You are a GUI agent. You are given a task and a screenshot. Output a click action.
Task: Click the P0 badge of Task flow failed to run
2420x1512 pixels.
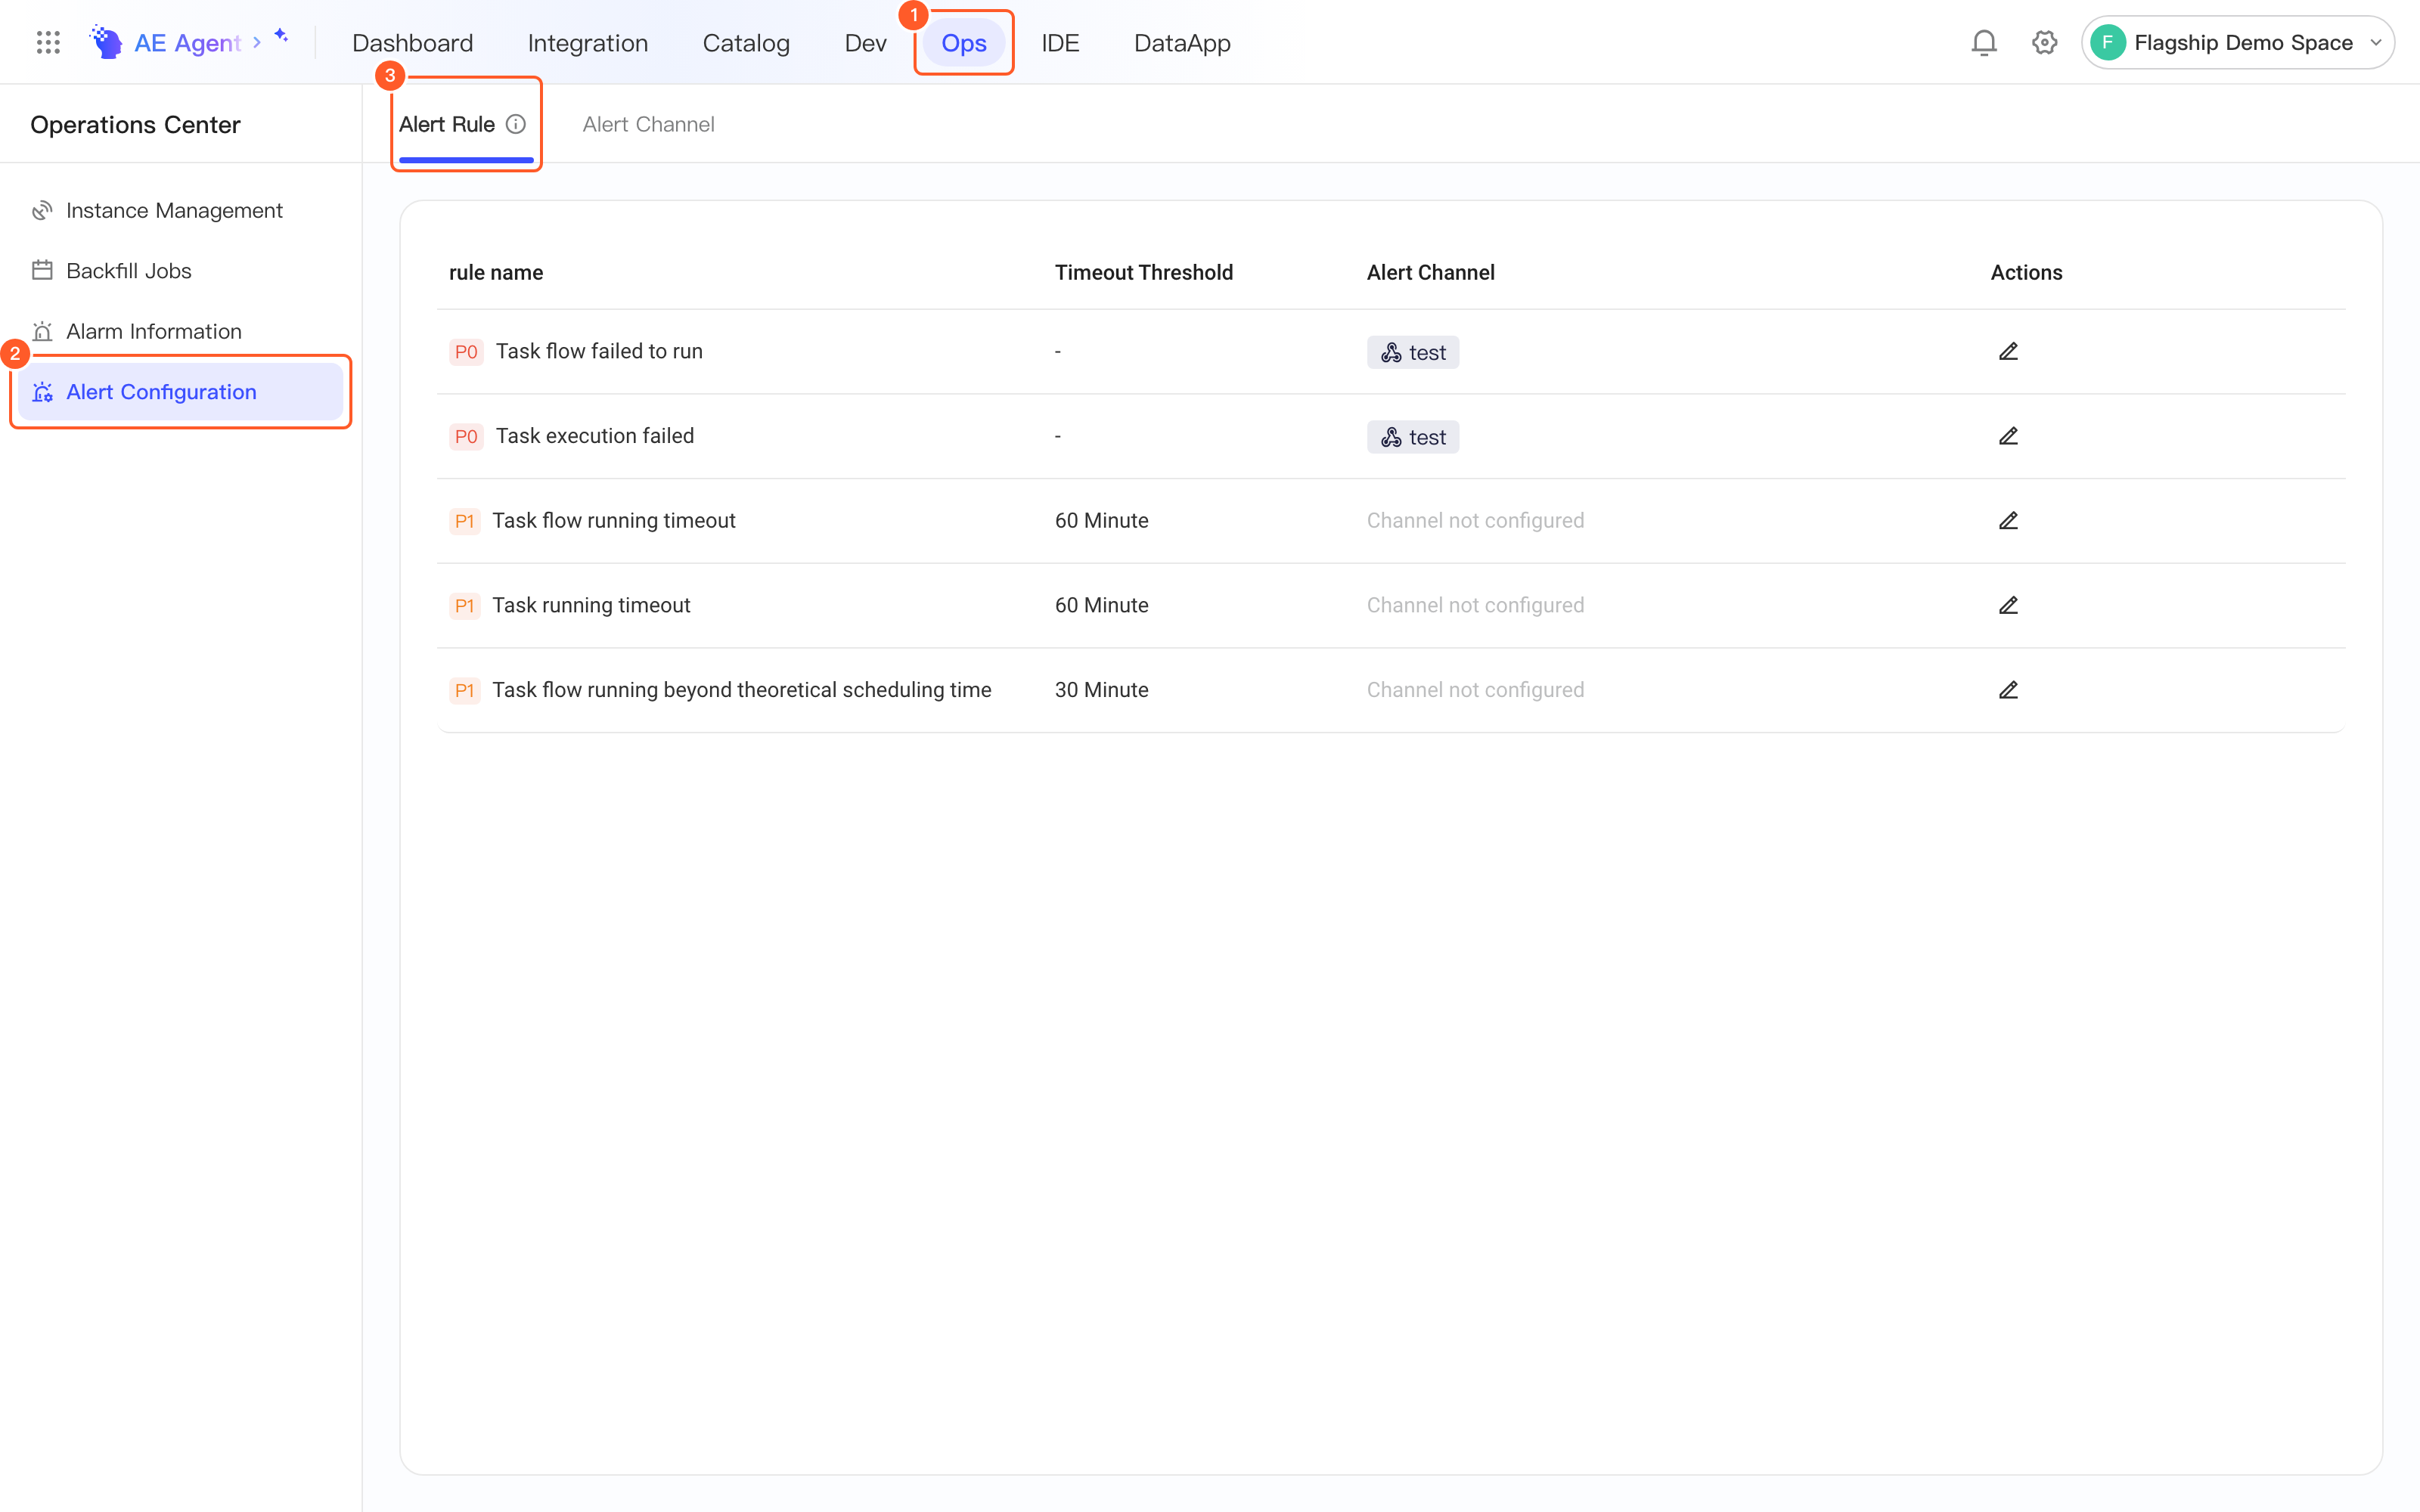click(466, 352)
